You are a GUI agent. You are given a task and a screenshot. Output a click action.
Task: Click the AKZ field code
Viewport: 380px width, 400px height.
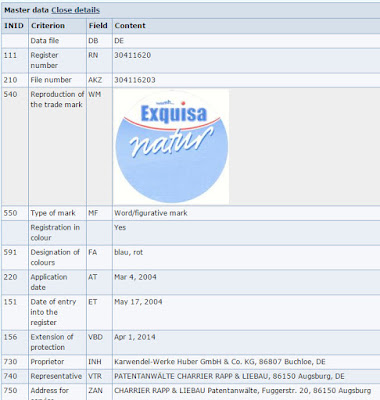click(95, 80)
